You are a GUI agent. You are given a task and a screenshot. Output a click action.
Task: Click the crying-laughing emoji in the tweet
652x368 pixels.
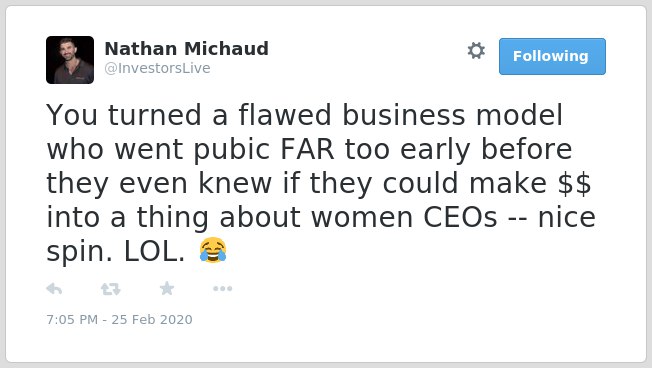coord(213,250)
